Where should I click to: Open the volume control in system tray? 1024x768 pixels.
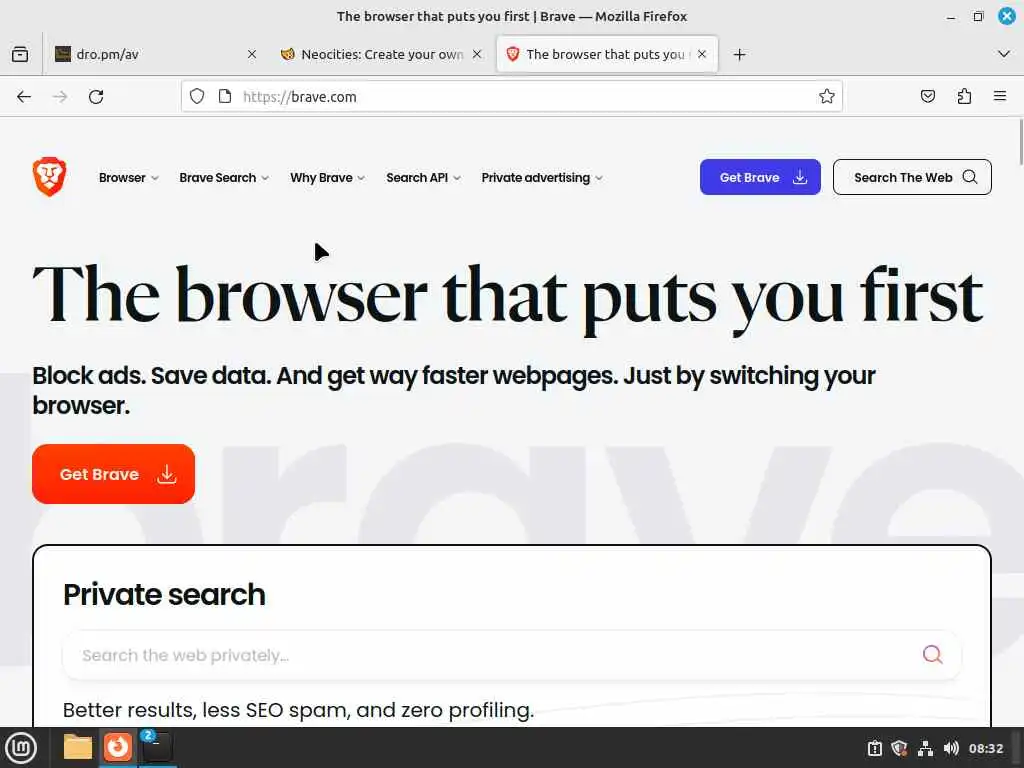coord(951,748)
